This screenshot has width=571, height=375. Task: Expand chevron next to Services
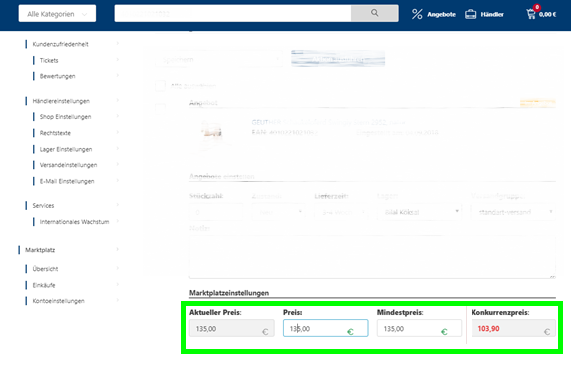tap(118, 205)
